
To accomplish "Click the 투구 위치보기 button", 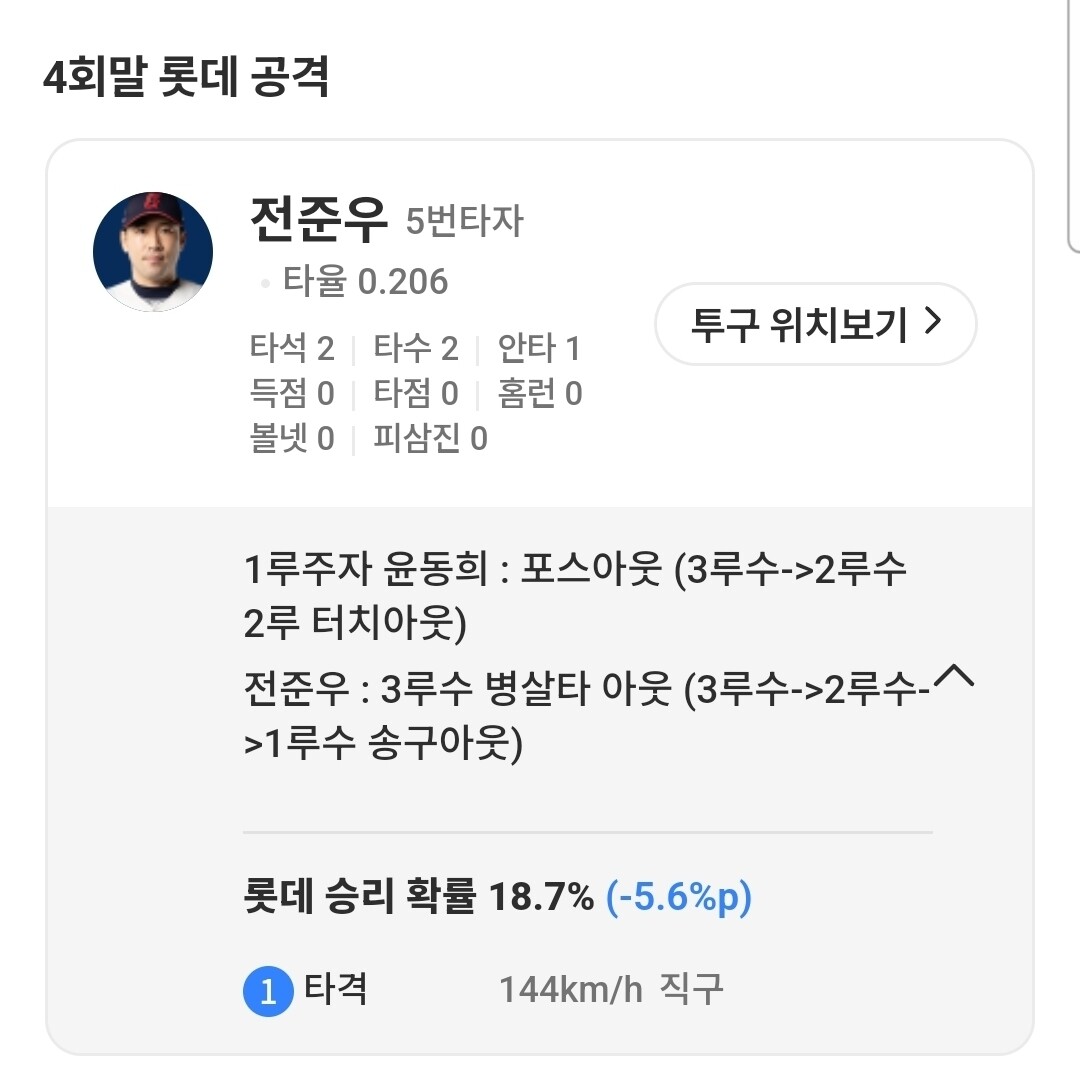I will (x=815, y=324).
